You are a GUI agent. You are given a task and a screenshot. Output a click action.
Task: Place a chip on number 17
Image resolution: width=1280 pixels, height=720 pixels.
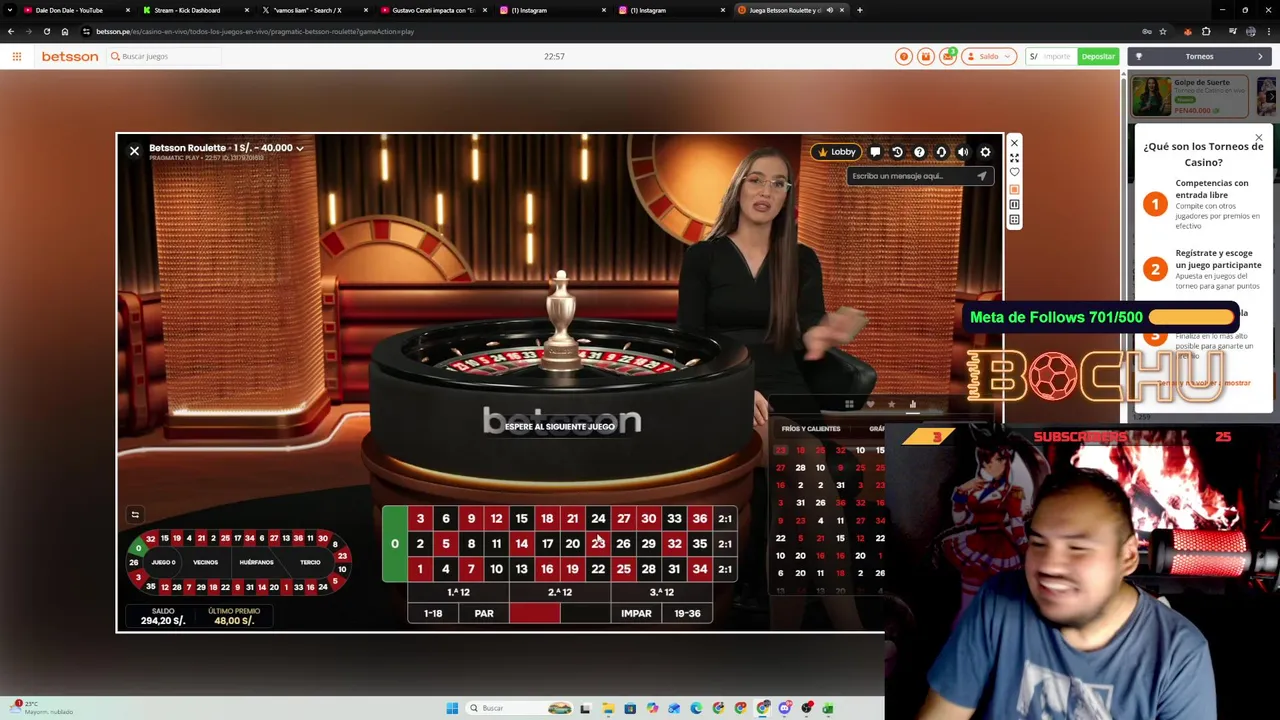[547, 544]
